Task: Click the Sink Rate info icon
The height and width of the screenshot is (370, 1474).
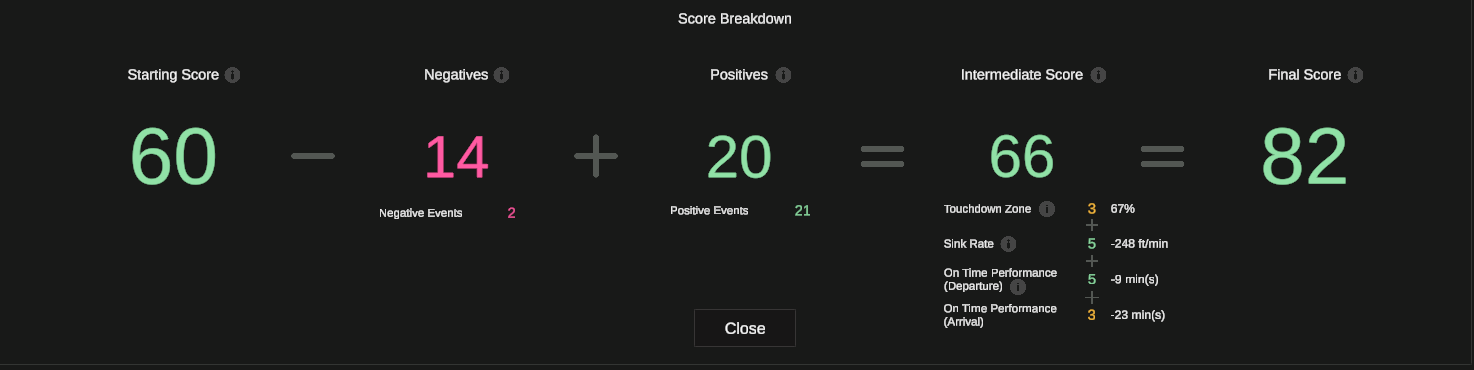Action: coord(1008,244)
